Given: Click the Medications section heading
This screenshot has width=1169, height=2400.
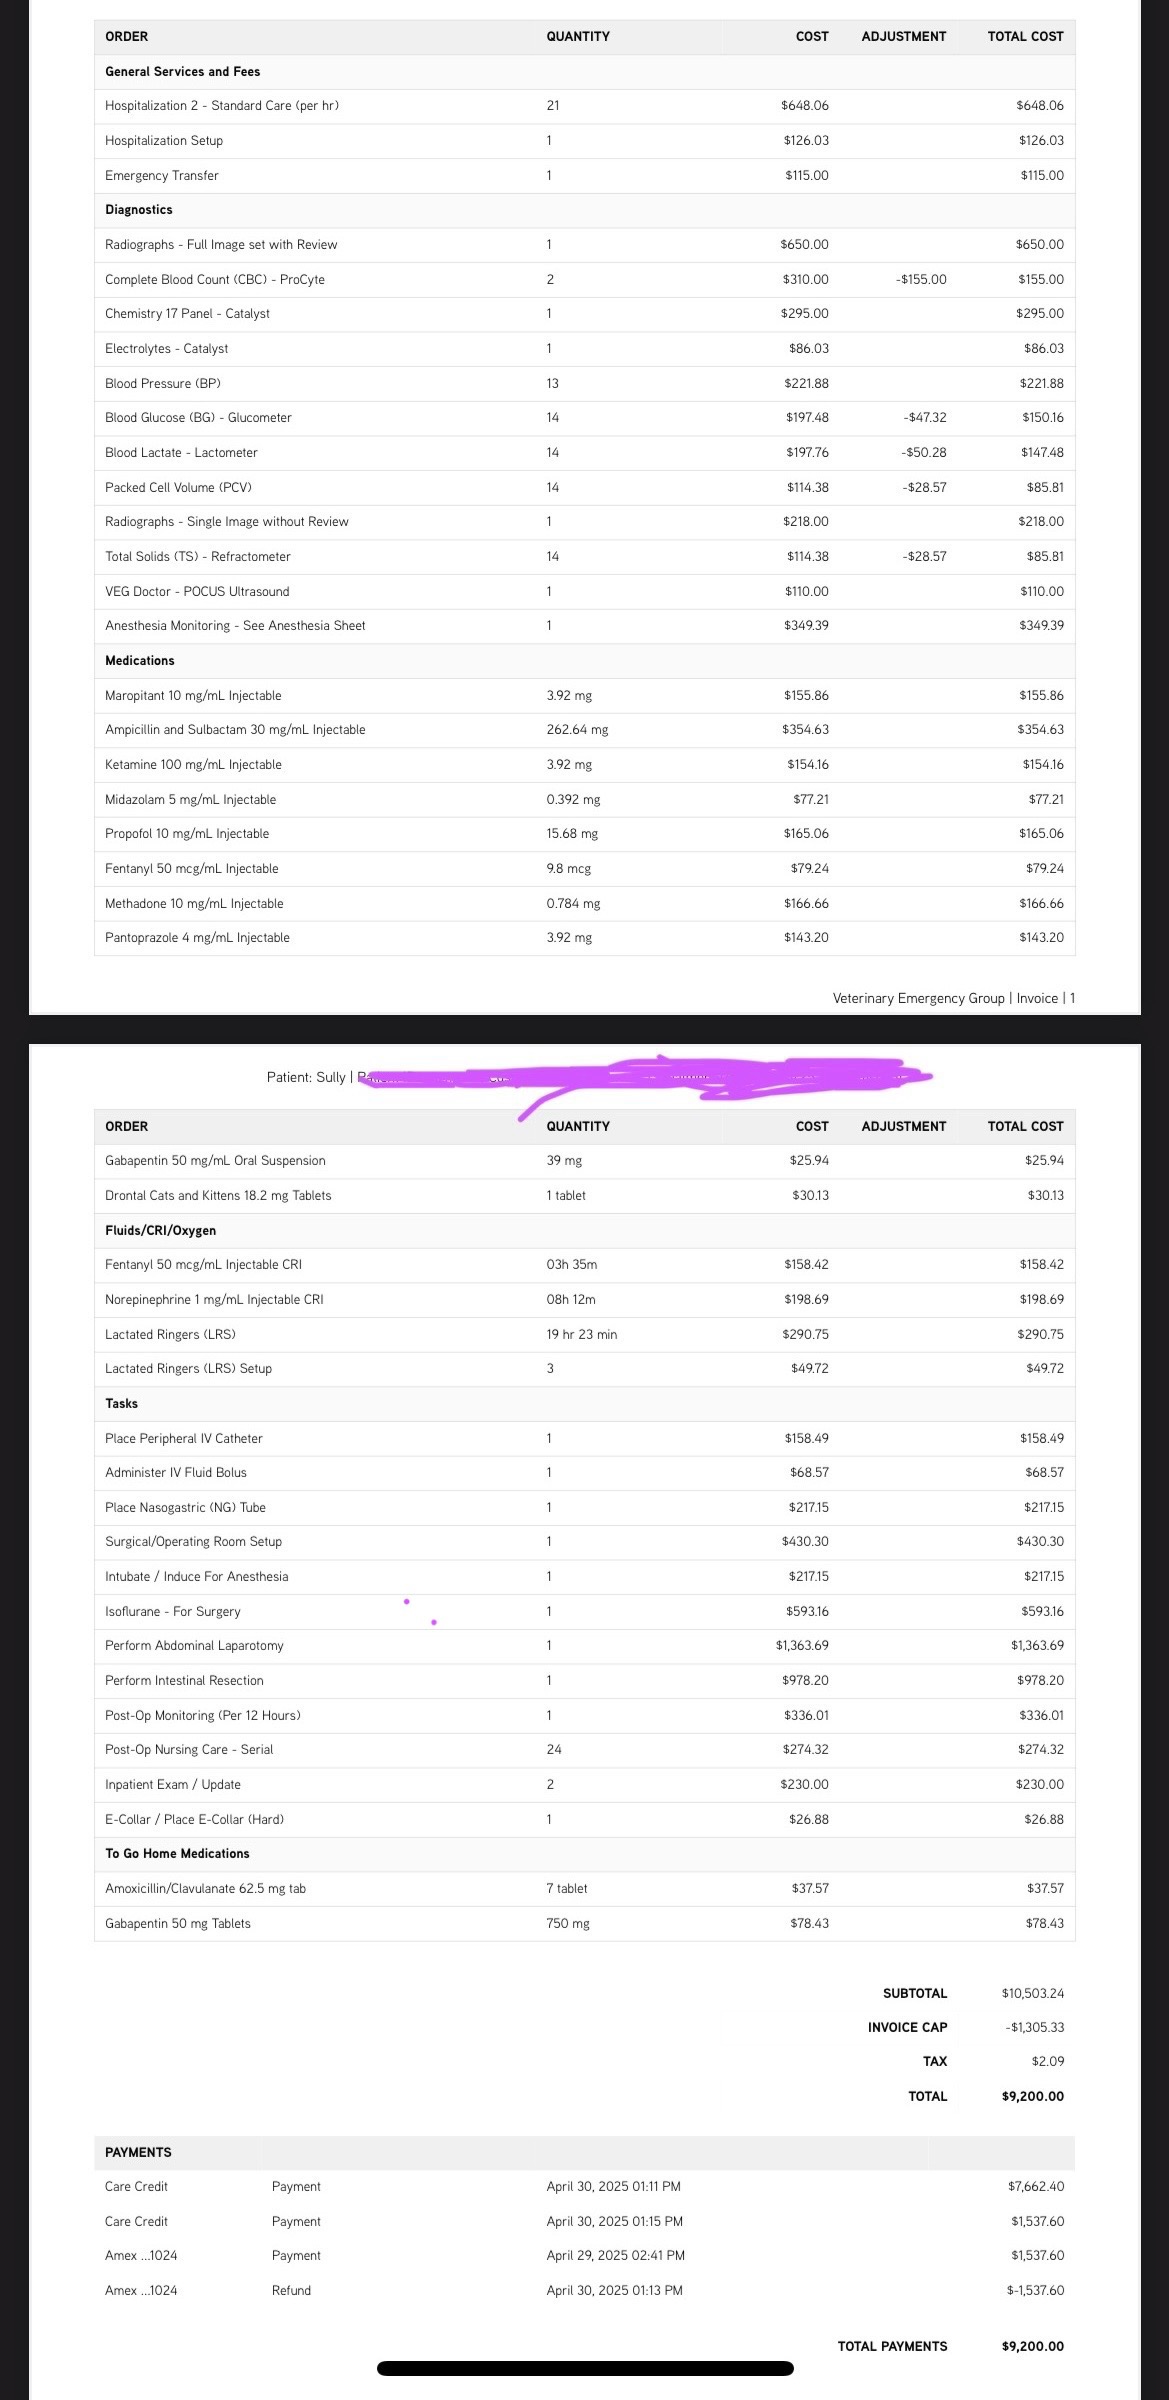Looking at the screenshot, I should pyautogui.click(x=140, y=661).
